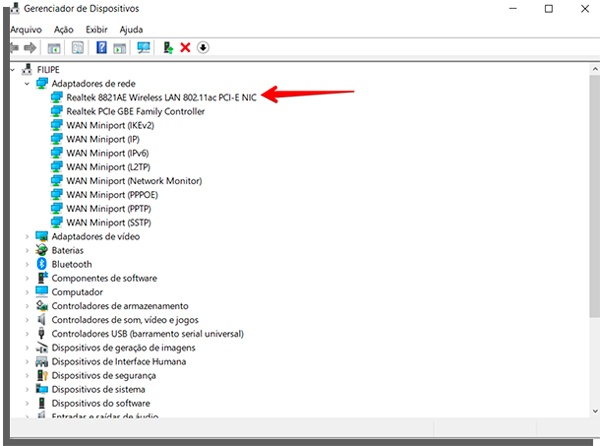This screenshot has height=446, width=600.
Task: Click the Adaptadores de rede icon
Action: (x=42, y=83)
